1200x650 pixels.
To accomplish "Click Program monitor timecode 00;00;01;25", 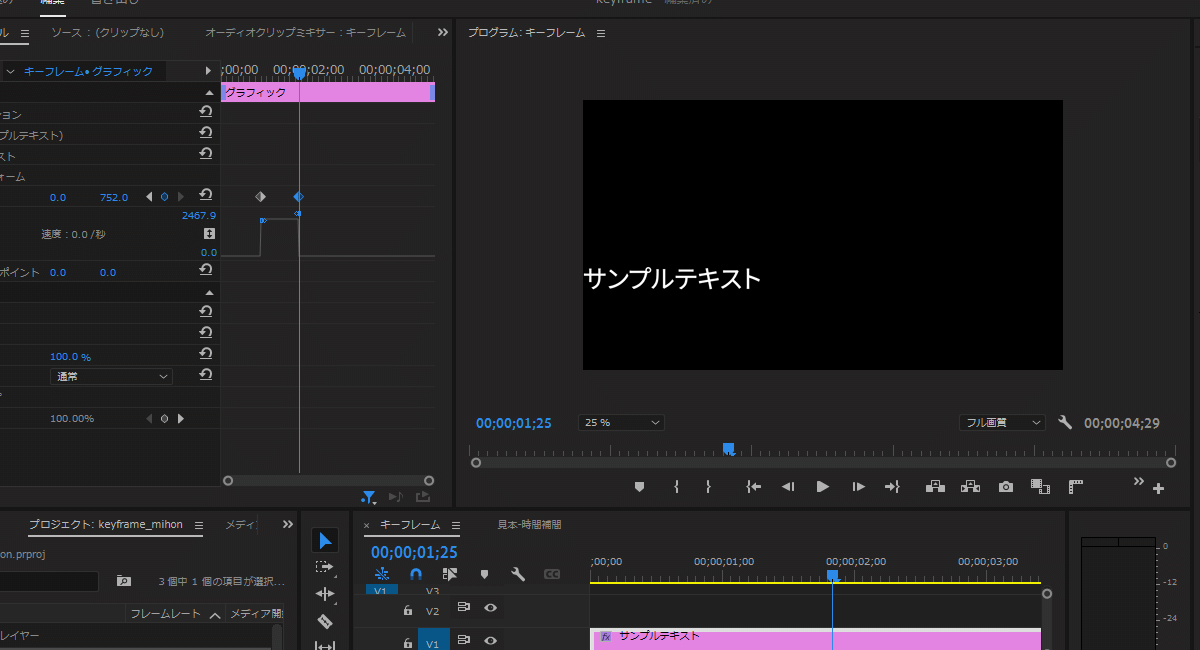I will [514, 423].
